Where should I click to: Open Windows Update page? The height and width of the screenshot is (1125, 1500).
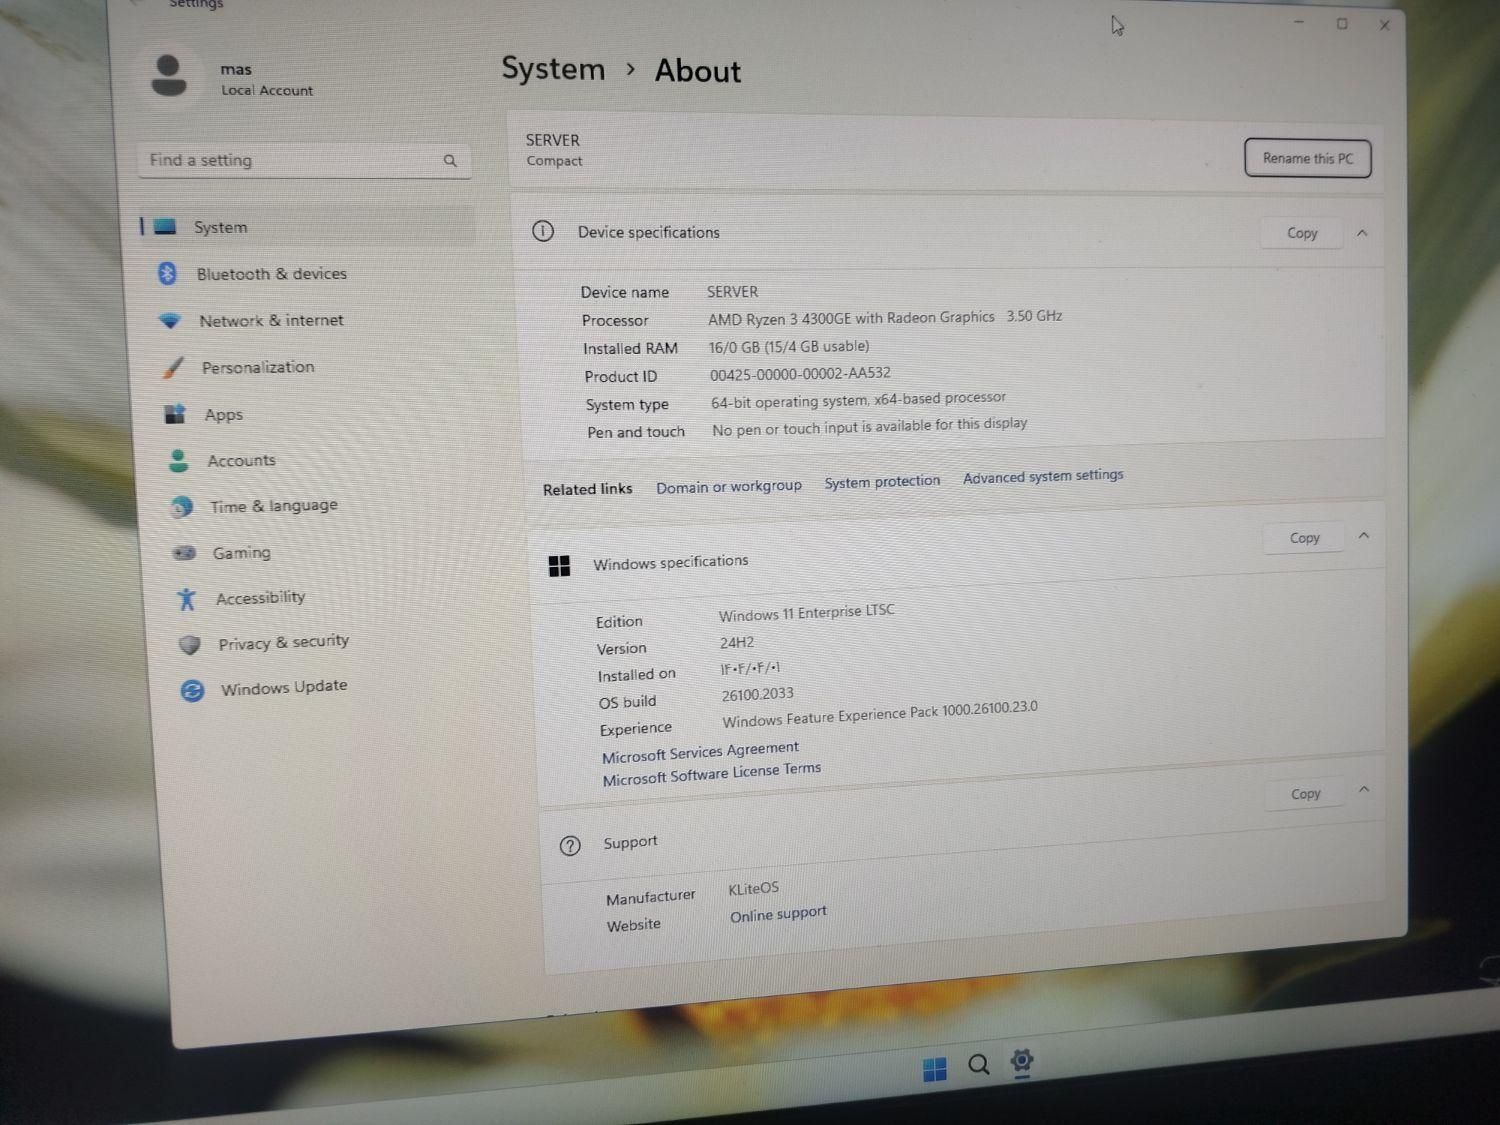pyautogui.click(x=284, y=687)
